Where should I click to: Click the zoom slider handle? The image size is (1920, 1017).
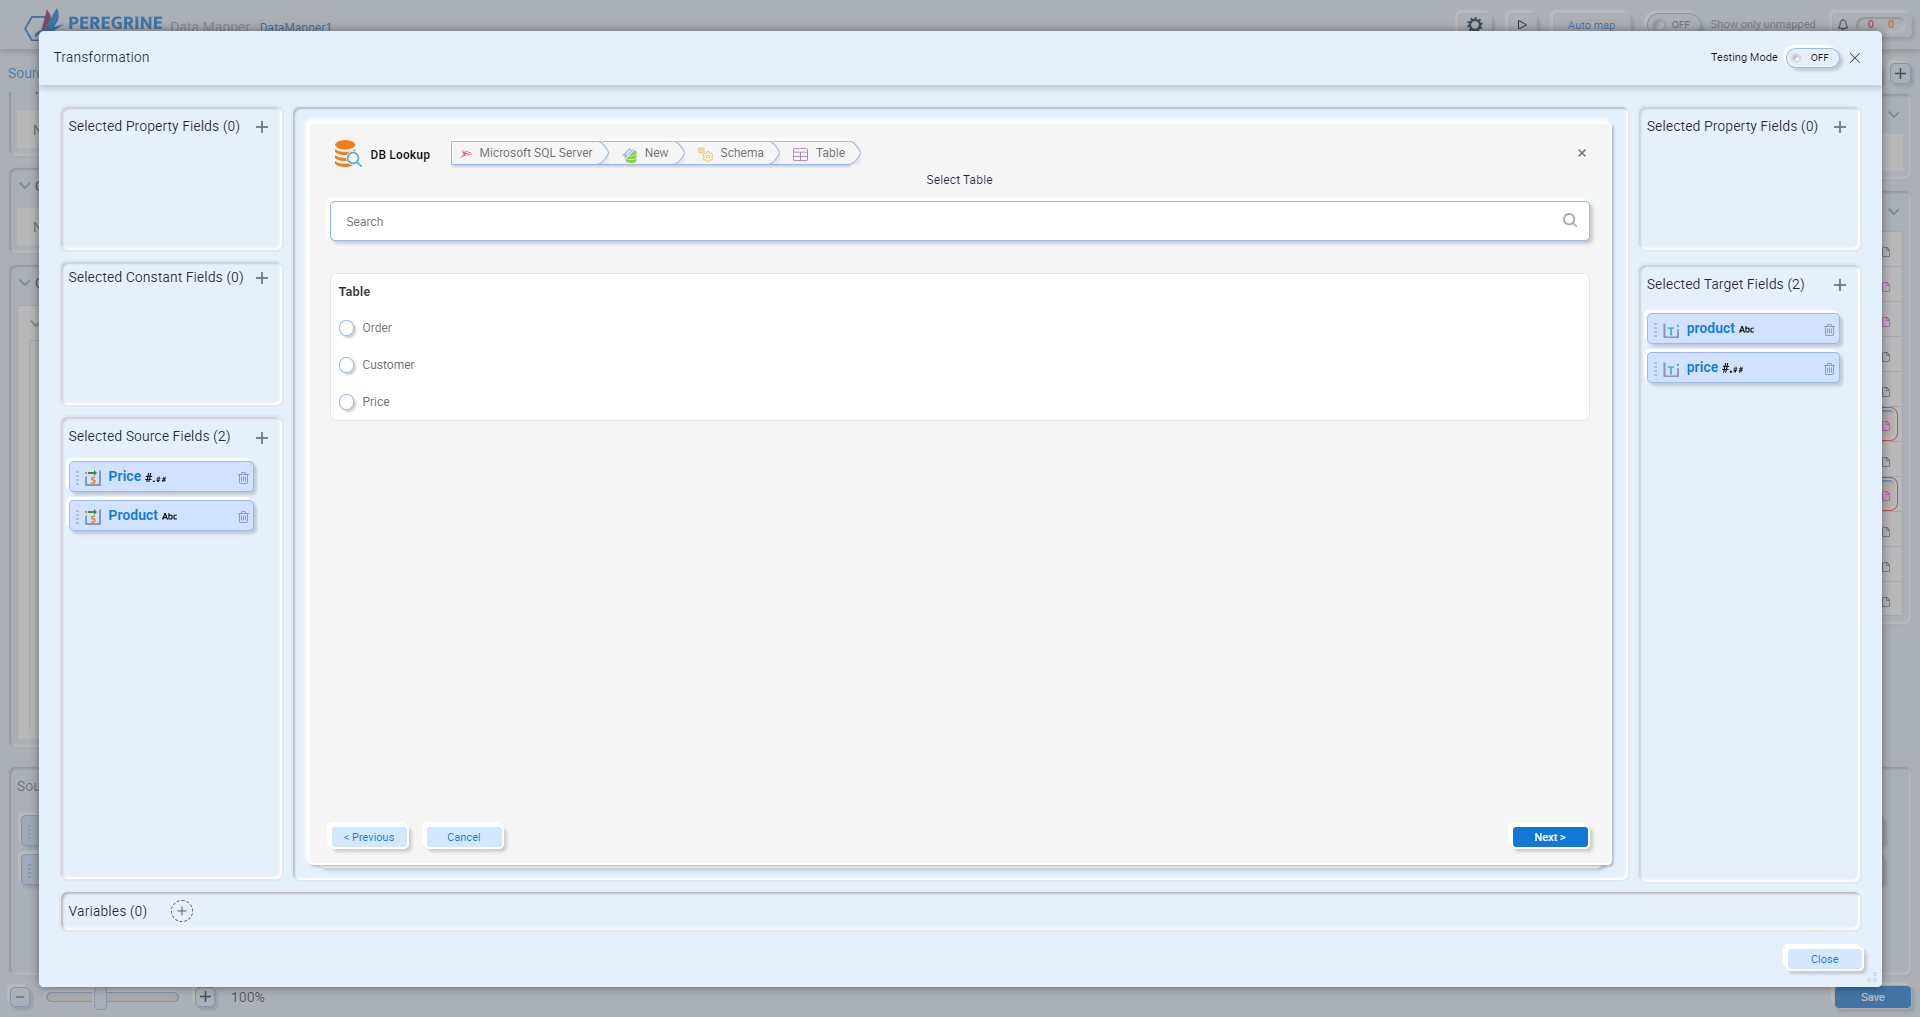point(100,997)
